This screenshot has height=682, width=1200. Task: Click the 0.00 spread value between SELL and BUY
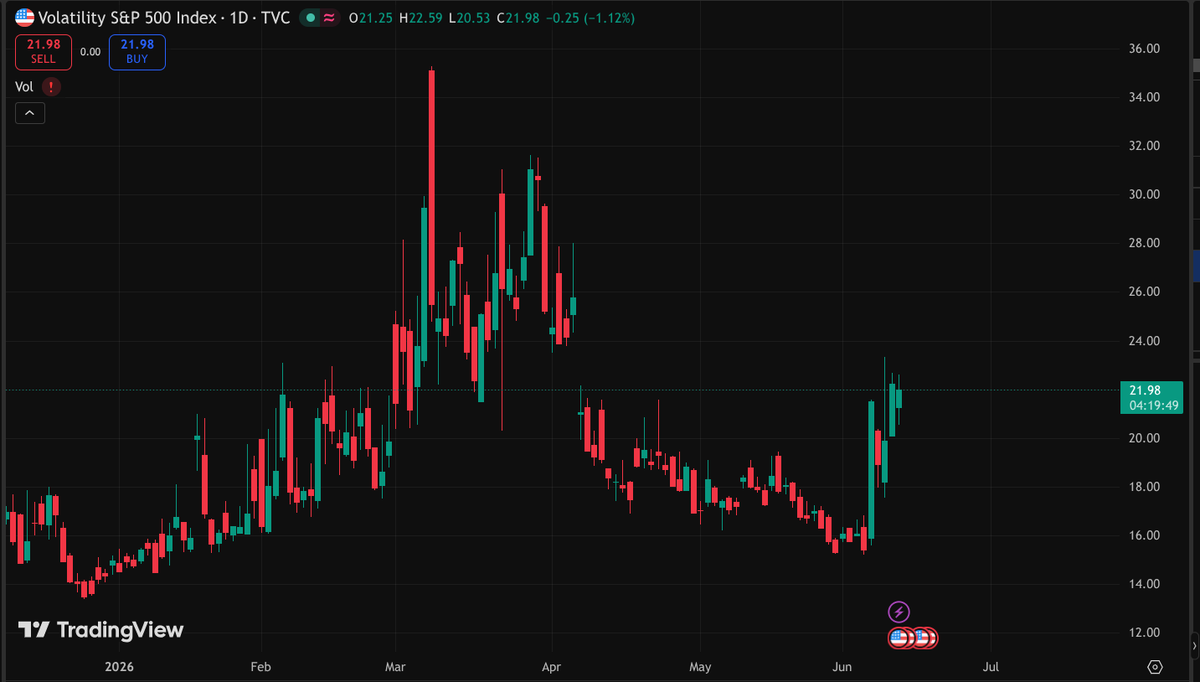pos(90,52)
